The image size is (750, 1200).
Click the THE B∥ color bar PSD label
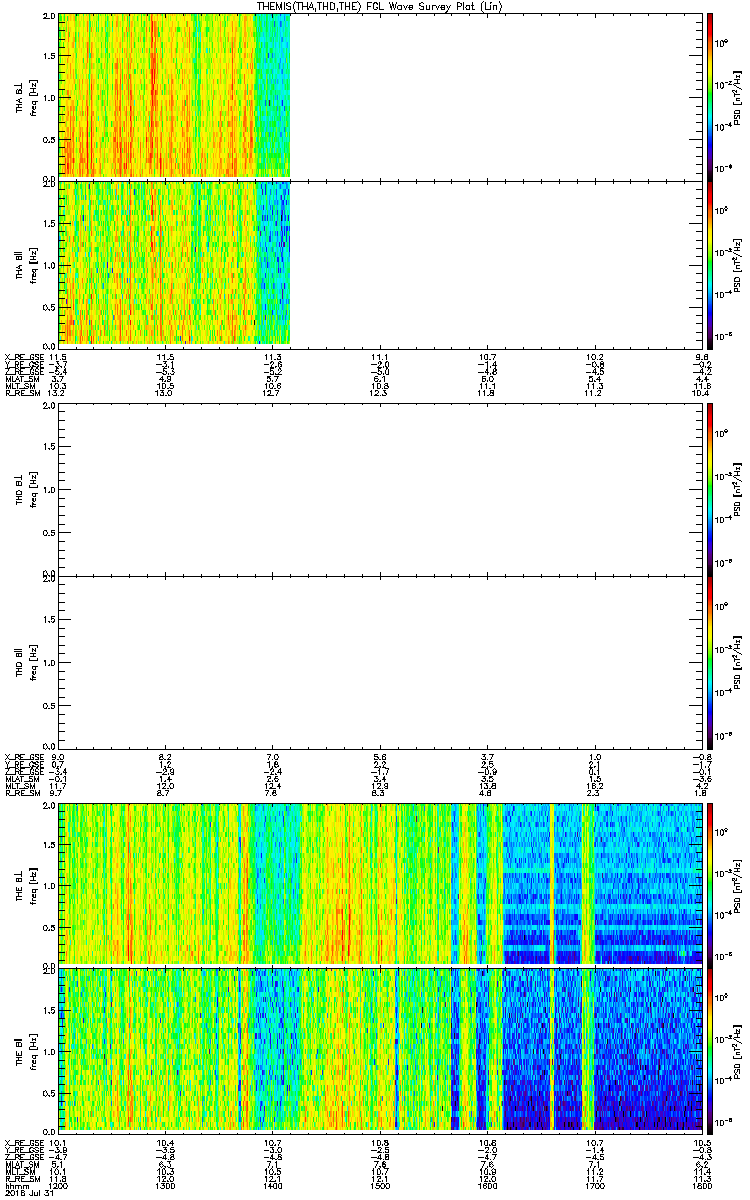coord(739,1051)
